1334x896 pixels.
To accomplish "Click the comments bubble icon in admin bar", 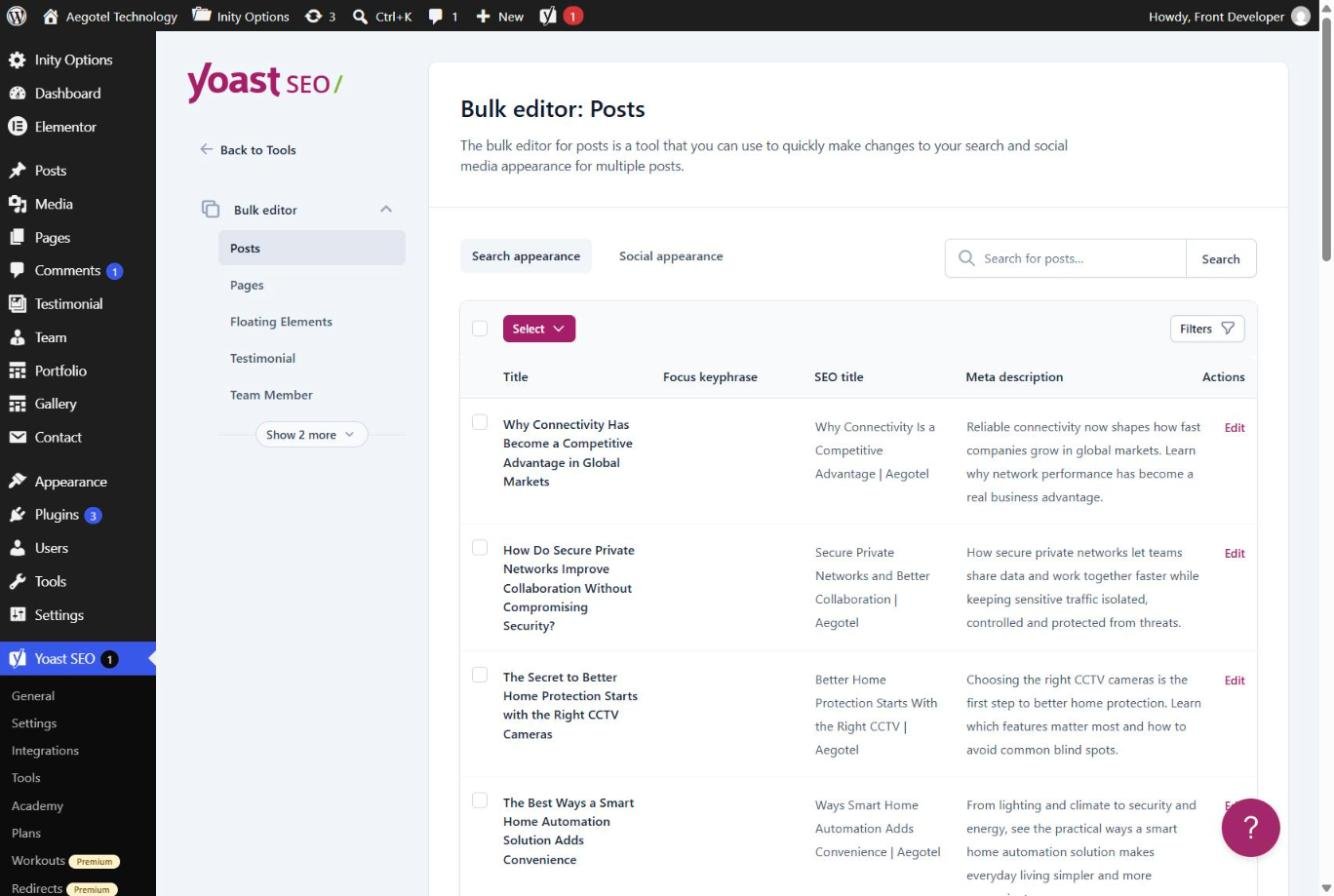I will pyautogui.click(x=436, y=16).
